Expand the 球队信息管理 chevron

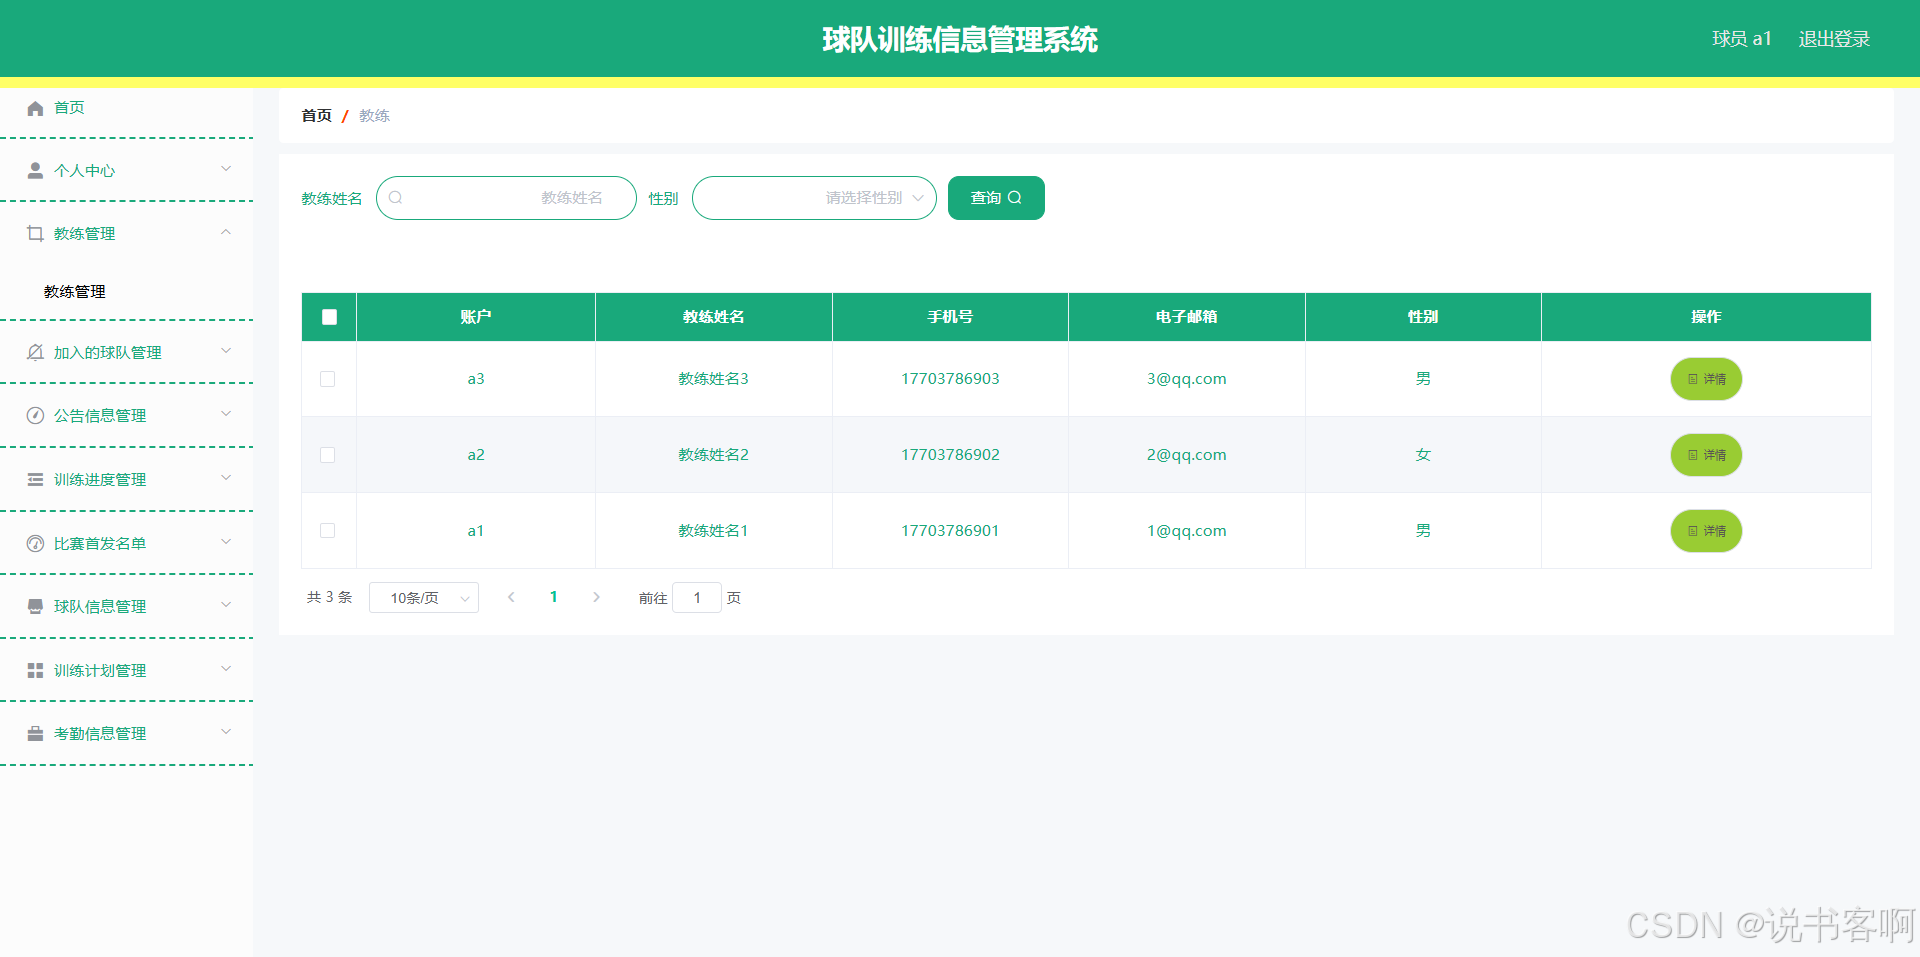tap(226, 605)
